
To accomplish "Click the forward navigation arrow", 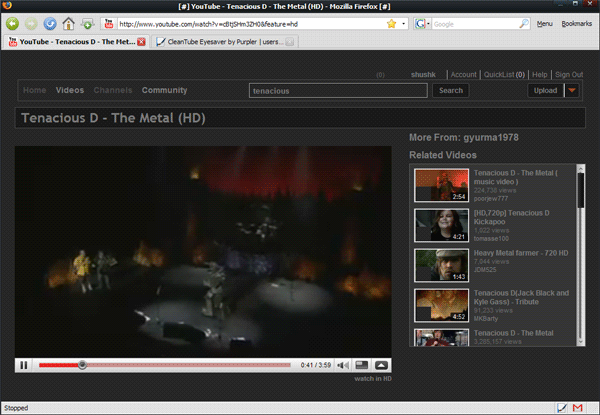I will [x=31, y=24].
